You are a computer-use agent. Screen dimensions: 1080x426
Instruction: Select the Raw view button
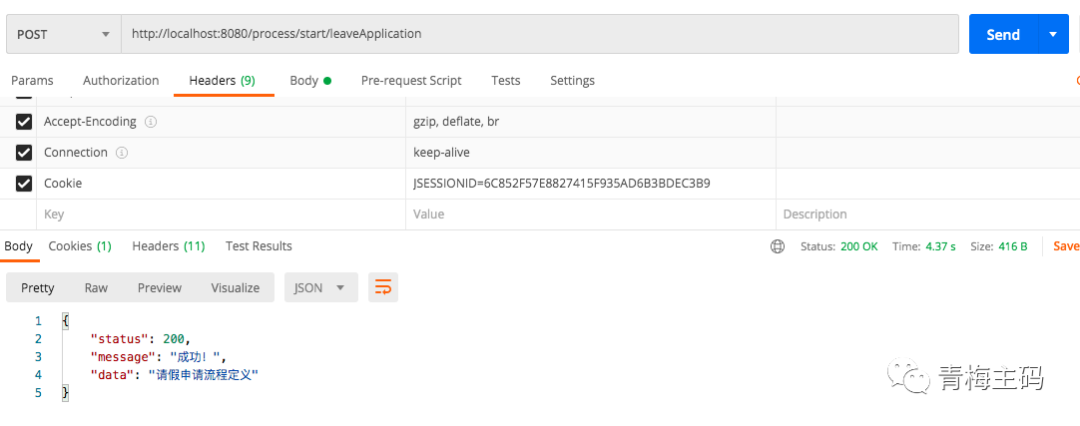(x=96, y=288)
